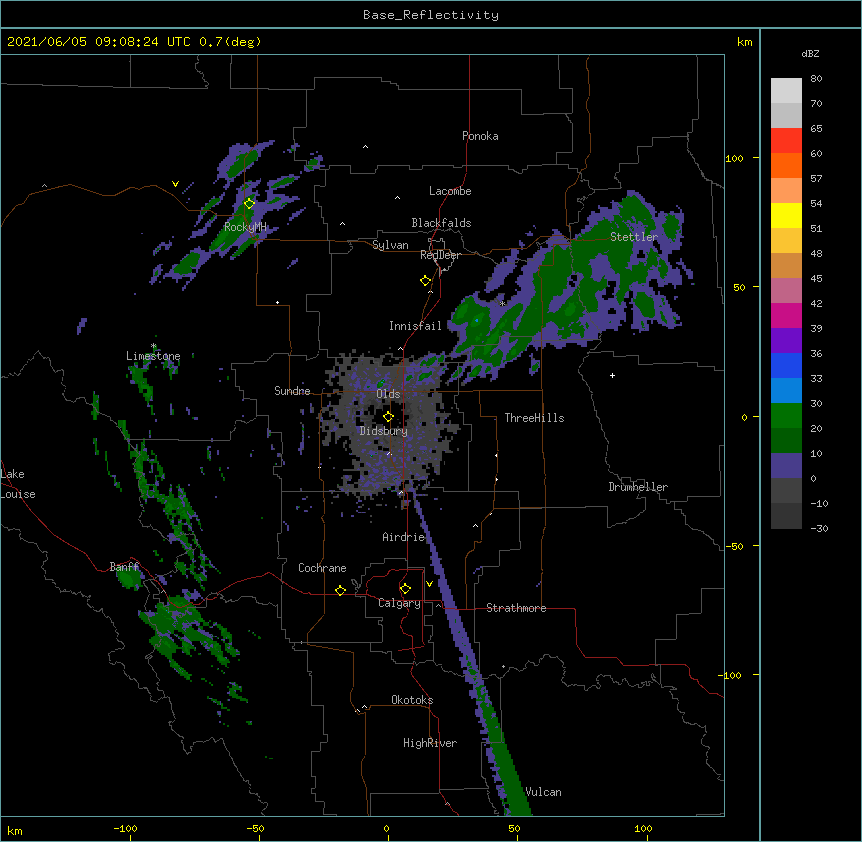The width and height of the screenshot is (862, 842).
Task: Click the Drumheller city label
Action: (638, 487)
